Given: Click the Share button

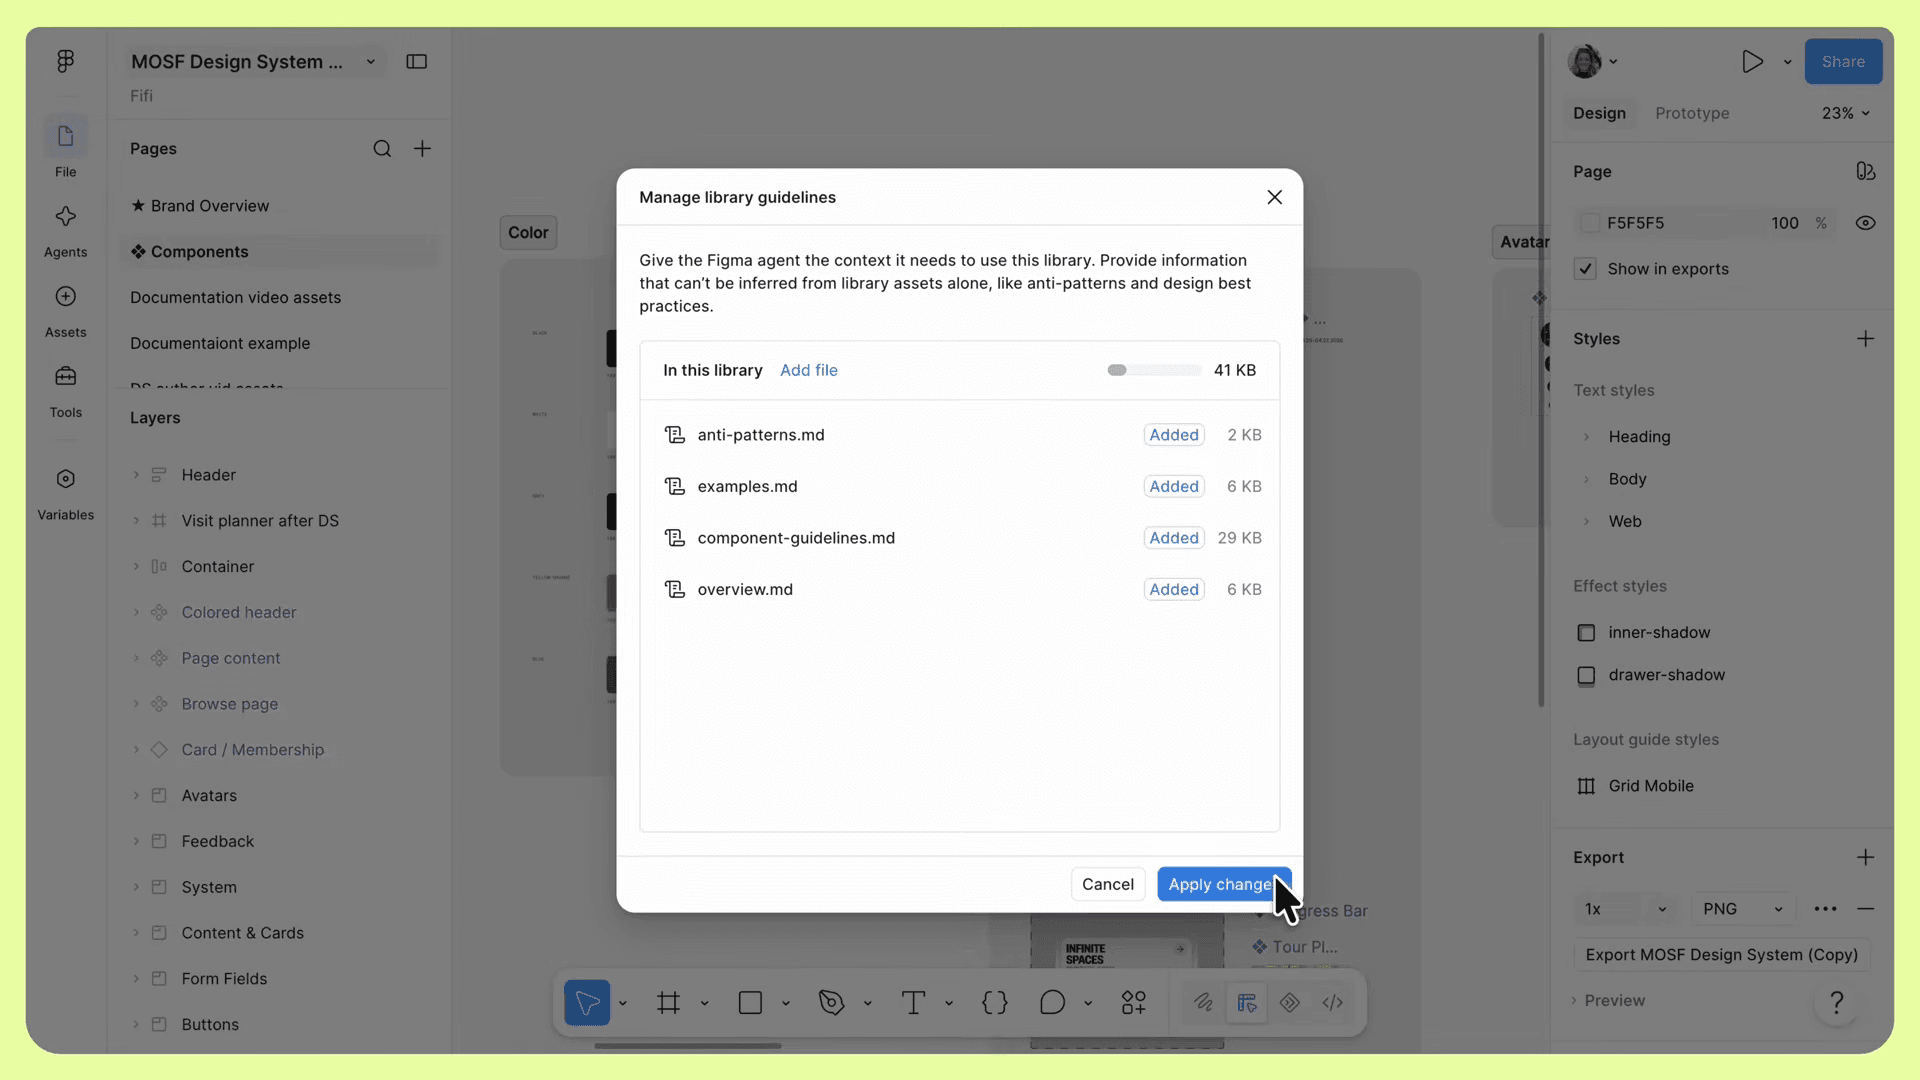Looking at the screenshot, I should [1842, 62].
